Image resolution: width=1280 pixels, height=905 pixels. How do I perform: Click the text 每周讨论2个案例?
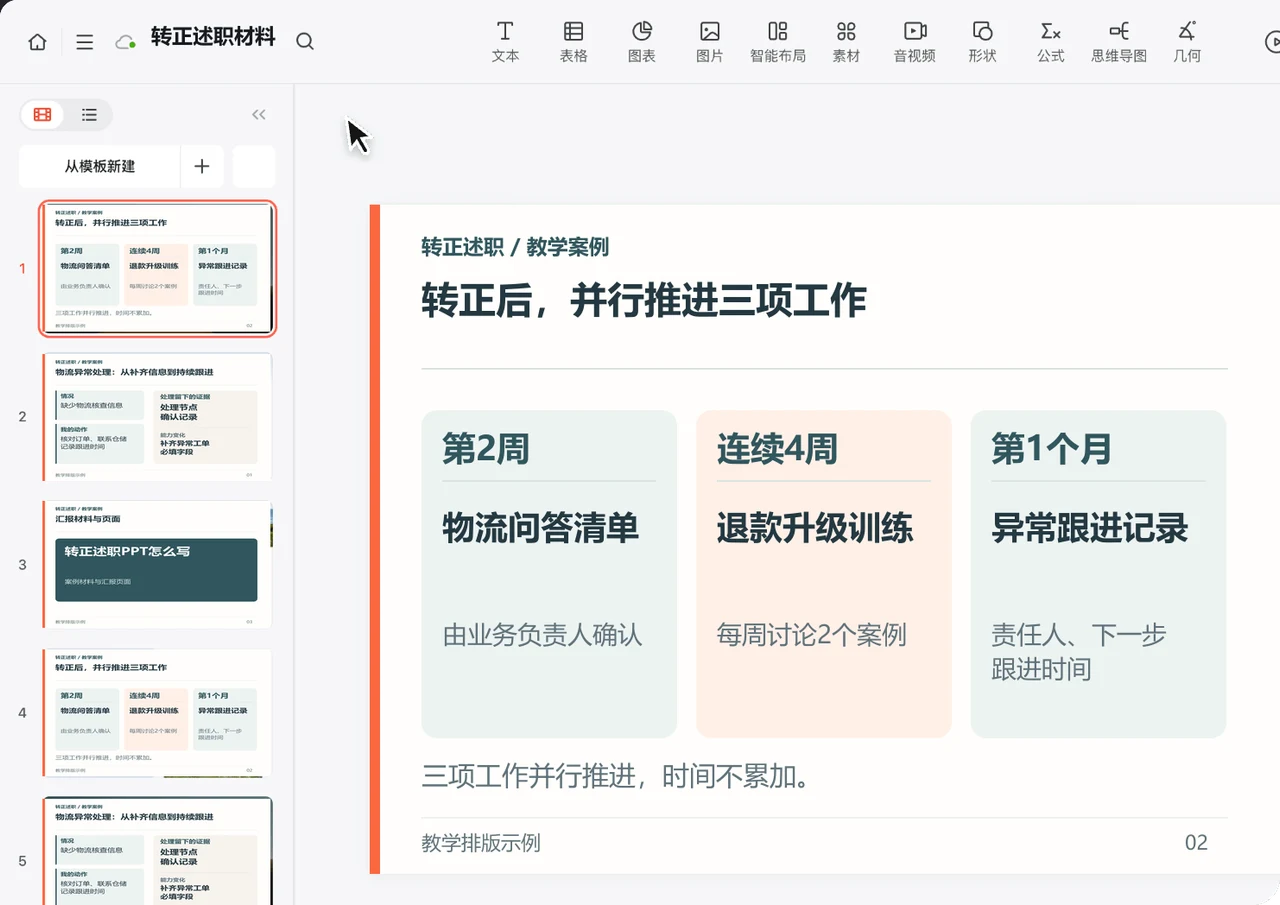(812, 635)
